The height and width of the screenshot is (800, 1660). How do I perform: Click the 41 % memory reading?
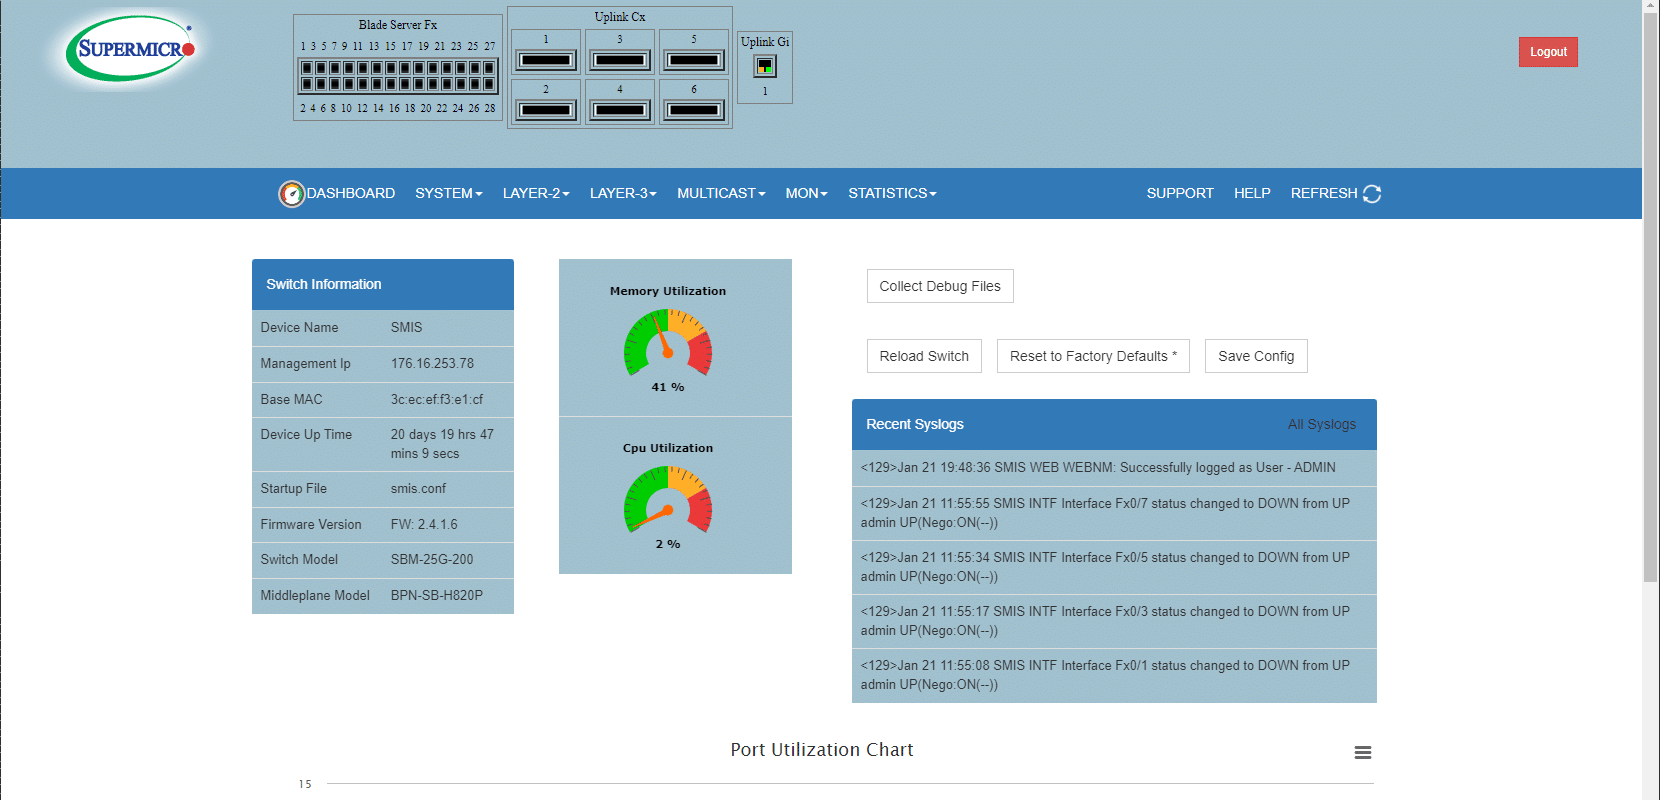click(x=668, y=387)
